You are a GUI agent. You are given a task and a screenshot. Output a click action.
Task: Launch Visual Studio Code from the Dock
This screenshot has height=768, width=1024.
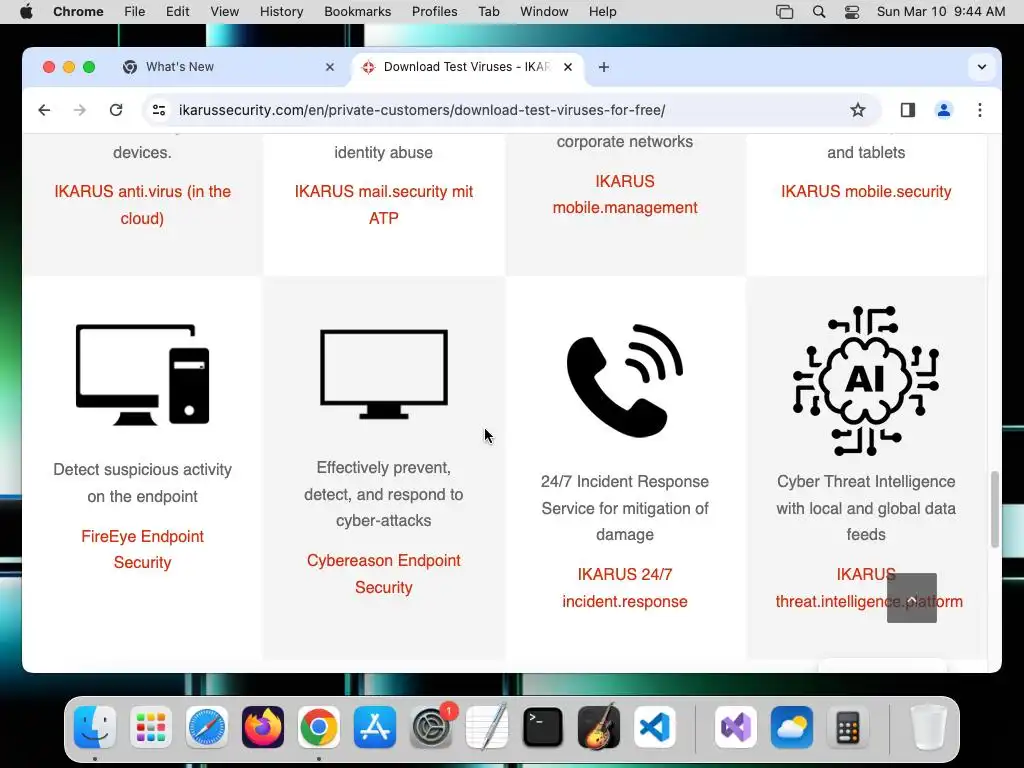coord(655,727)
